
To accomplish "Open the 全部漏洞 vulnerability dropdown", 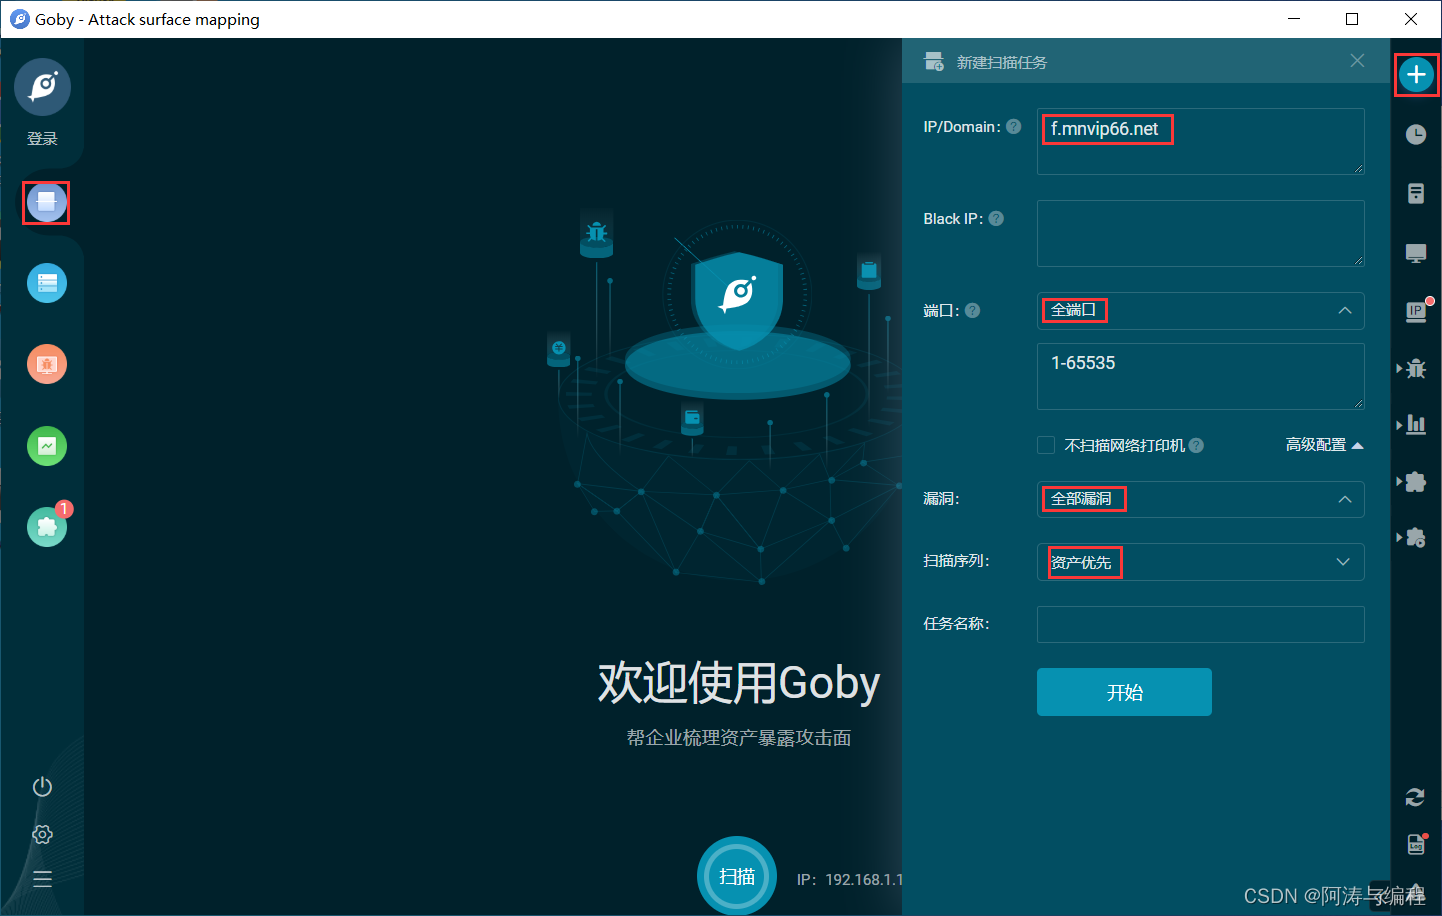I will [1200, 499].
